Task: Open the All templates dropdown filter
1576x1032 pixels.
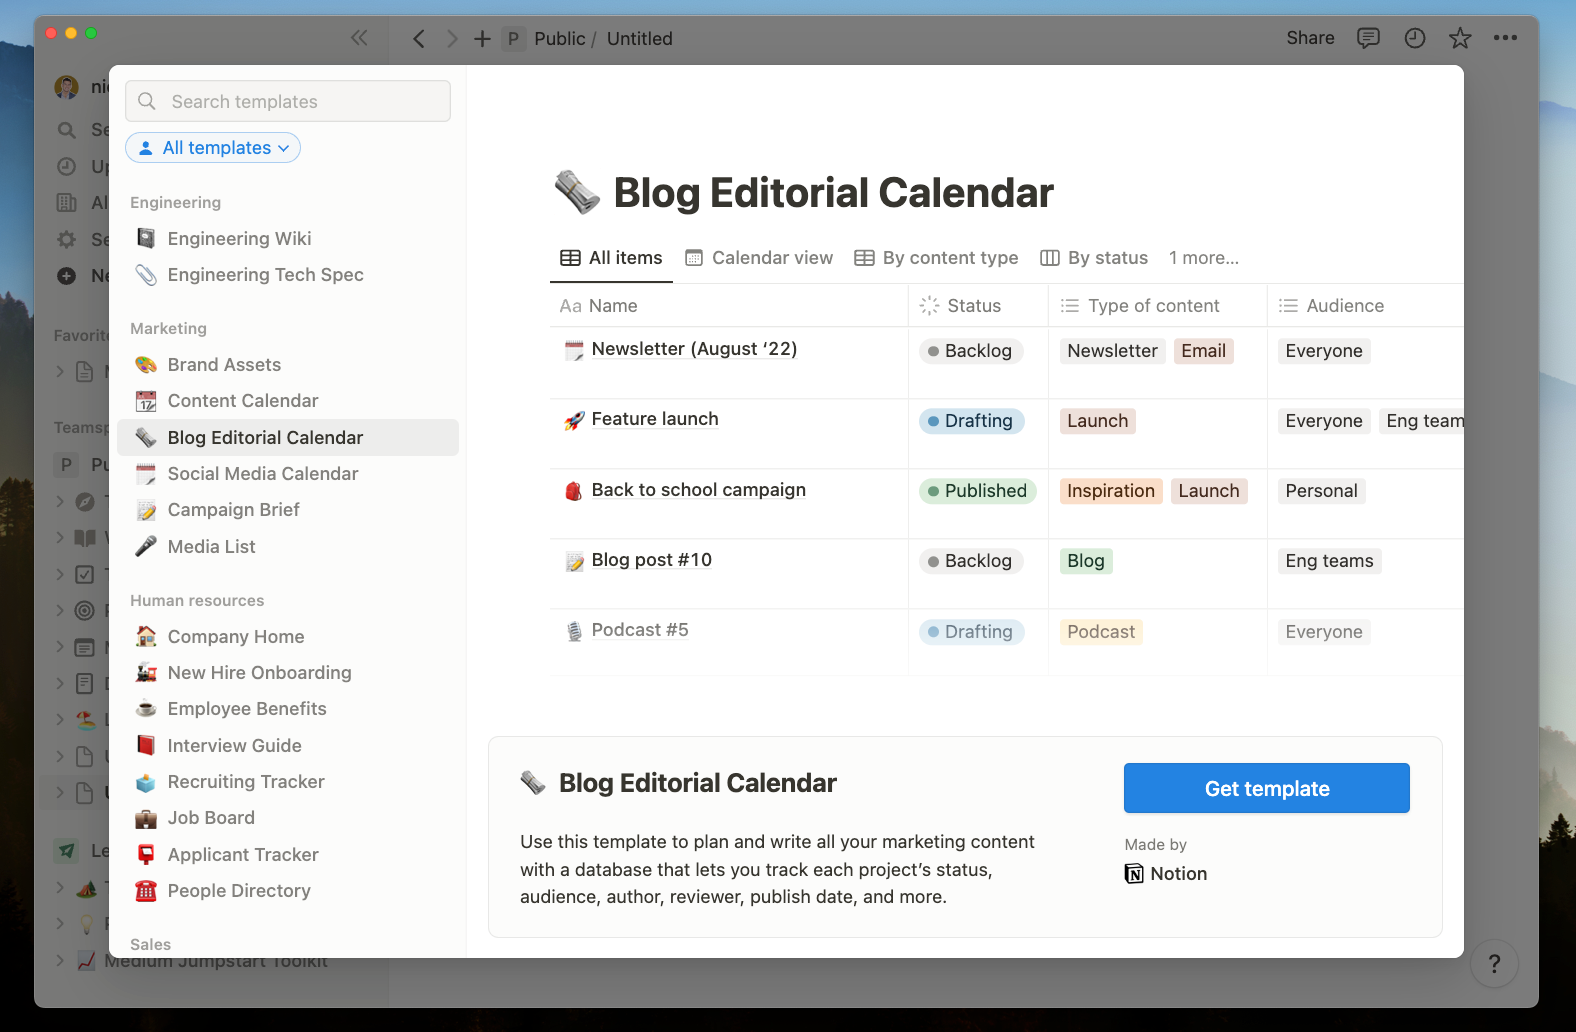Action: [213, 148]
